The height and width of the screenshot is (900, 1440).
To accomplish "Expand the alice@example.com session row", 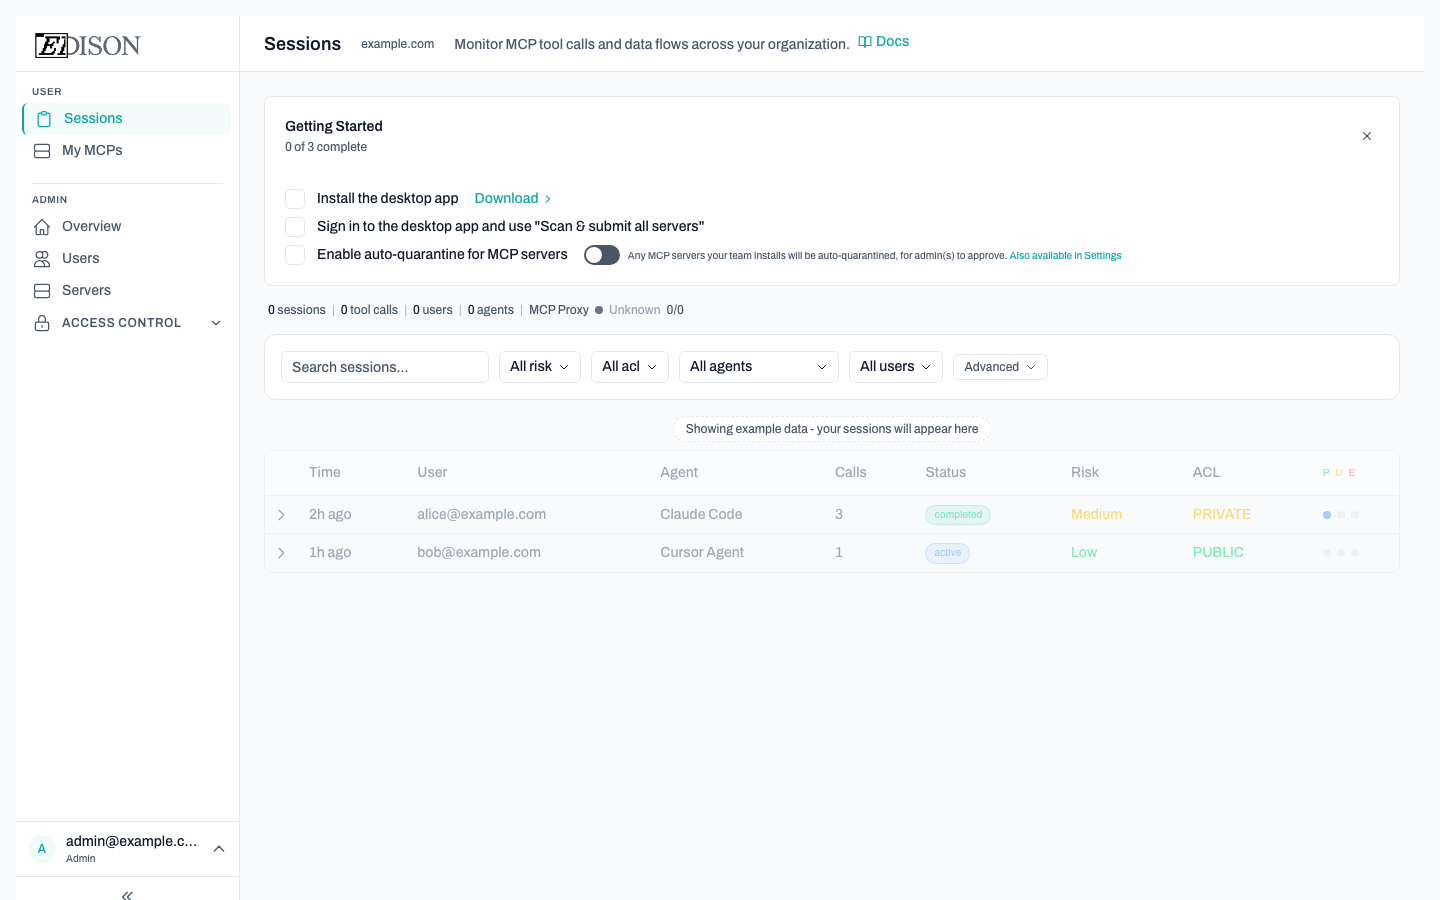I will point(281,514).
